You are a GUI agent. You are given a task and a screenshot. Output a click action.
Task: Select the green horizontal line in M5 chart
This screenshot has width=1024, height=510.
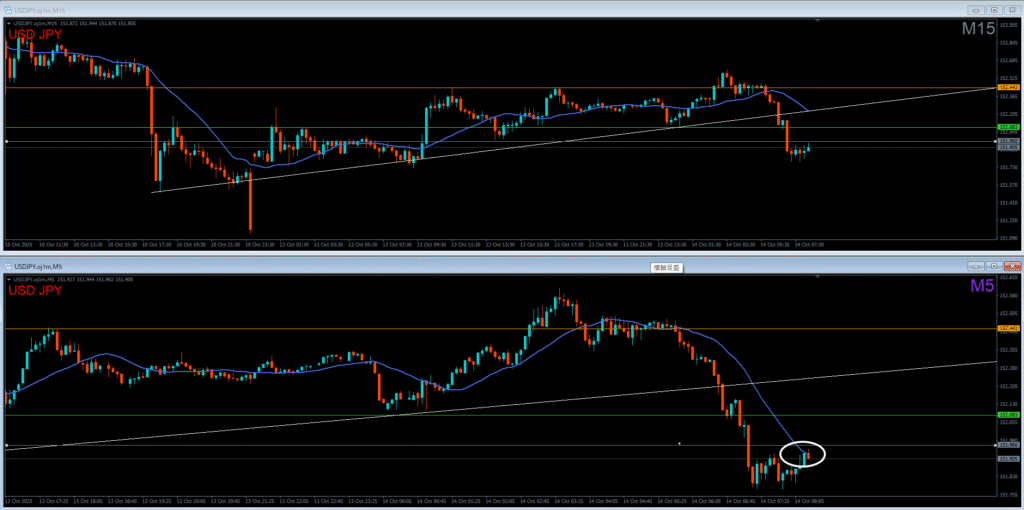pyautogui.click(x=300, y=414)
